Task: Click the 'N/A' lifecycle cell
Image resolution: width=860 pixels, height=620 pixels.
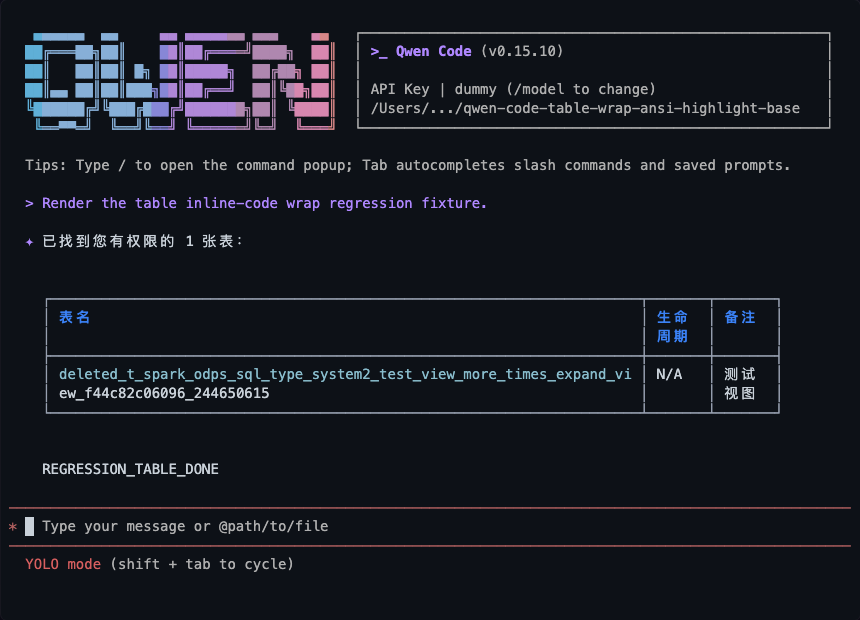Action: [669, 374]
